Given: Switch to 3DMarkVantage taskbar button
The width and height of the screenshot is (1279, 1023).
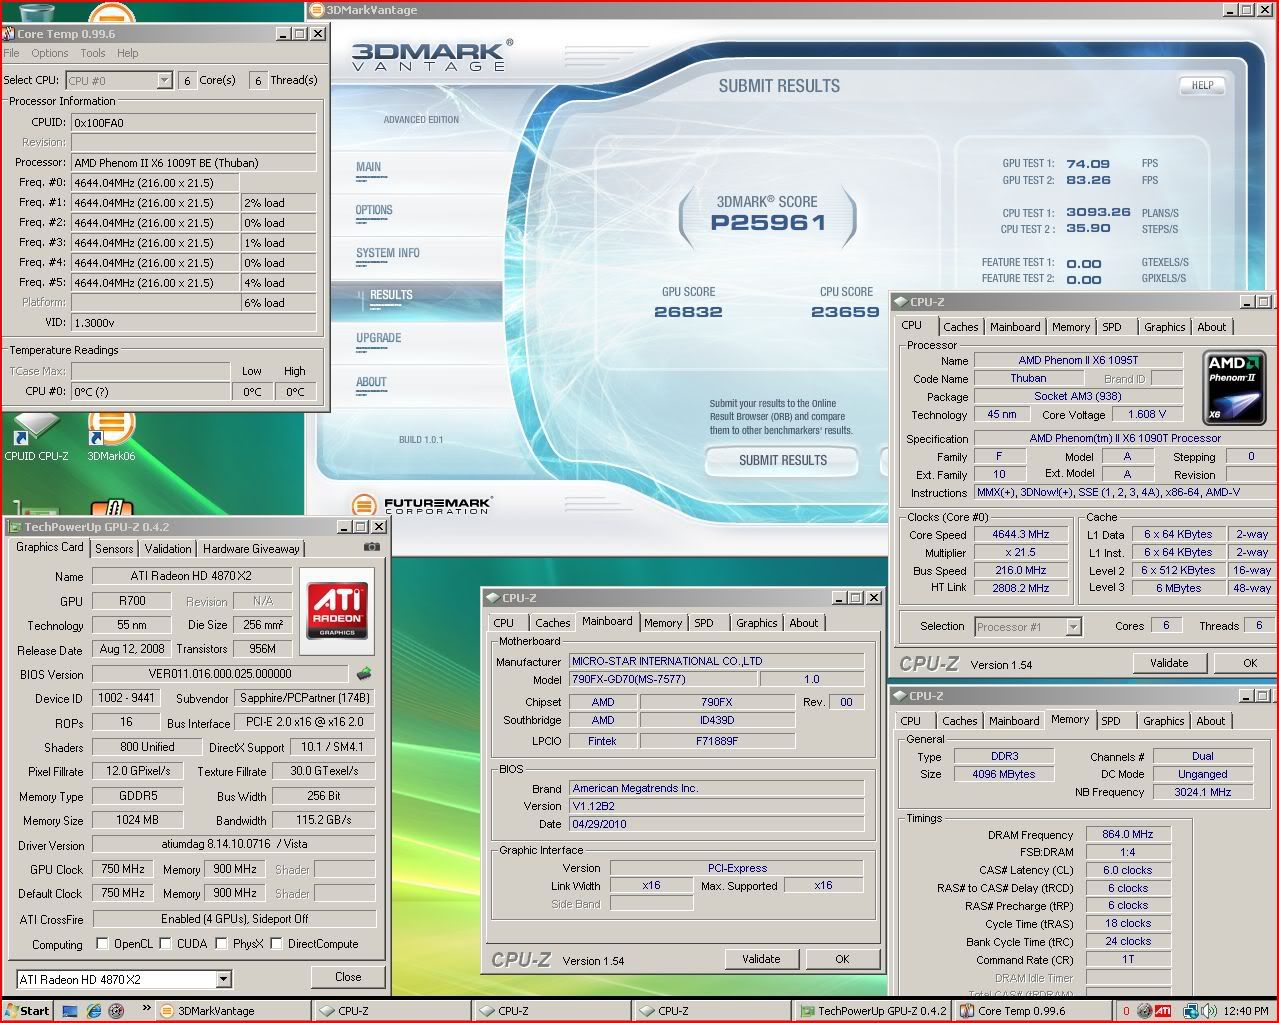Looking at the screenshot, I should [235, 1011].
